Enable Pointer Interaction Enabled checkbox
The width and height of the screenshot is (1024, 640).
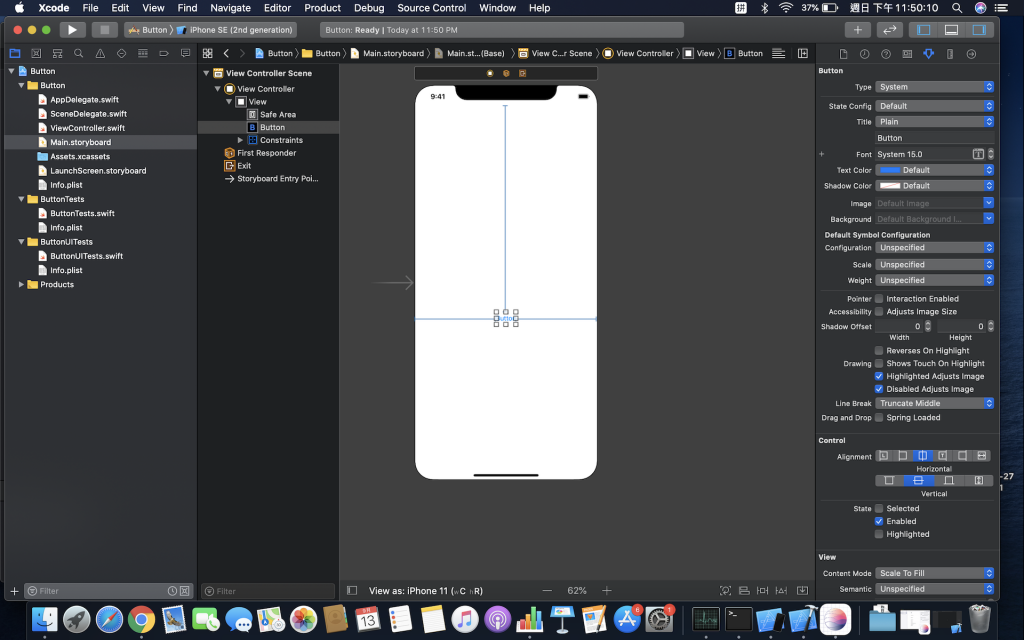879,298
